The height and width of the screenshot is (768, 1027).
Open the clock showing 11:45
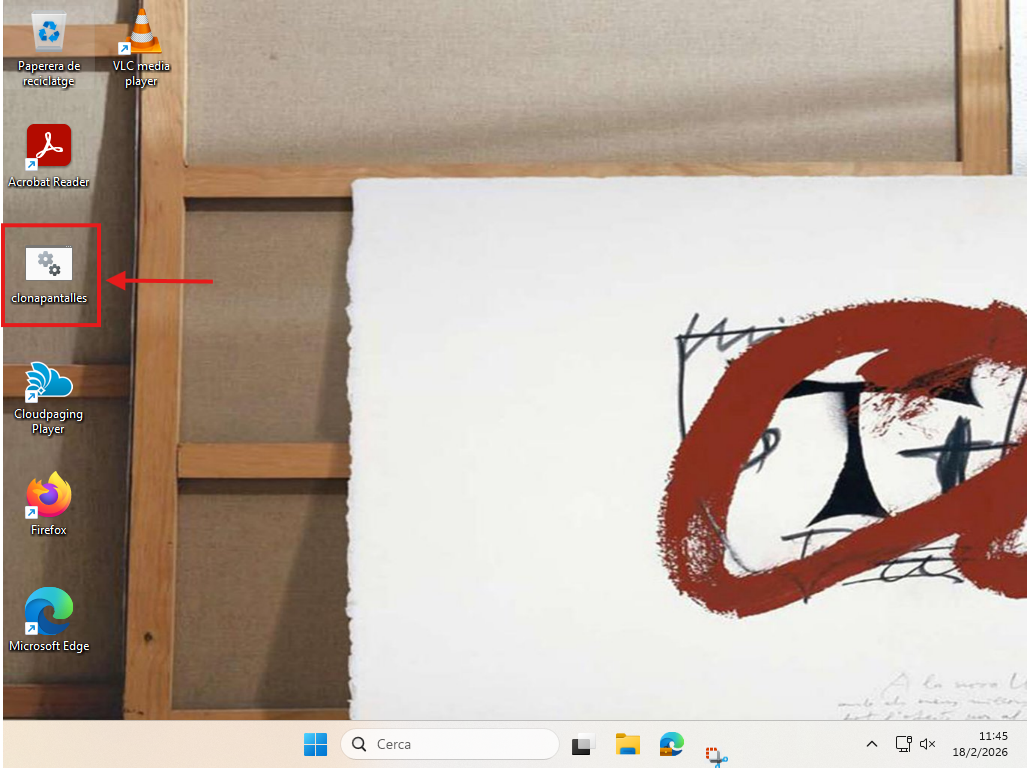coord(993,736)
